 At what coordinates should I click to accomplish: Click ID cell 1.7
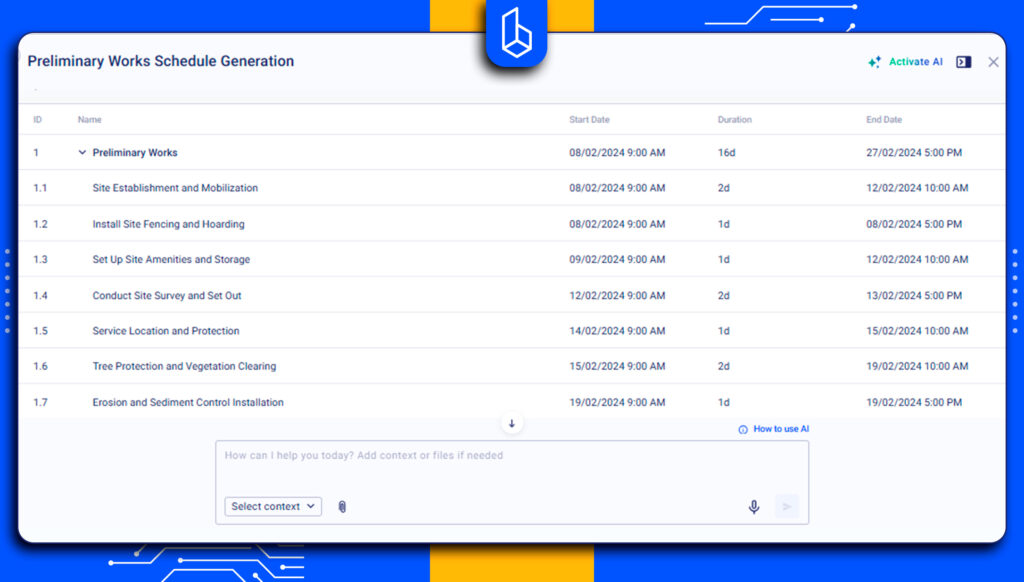click(40, 402)
